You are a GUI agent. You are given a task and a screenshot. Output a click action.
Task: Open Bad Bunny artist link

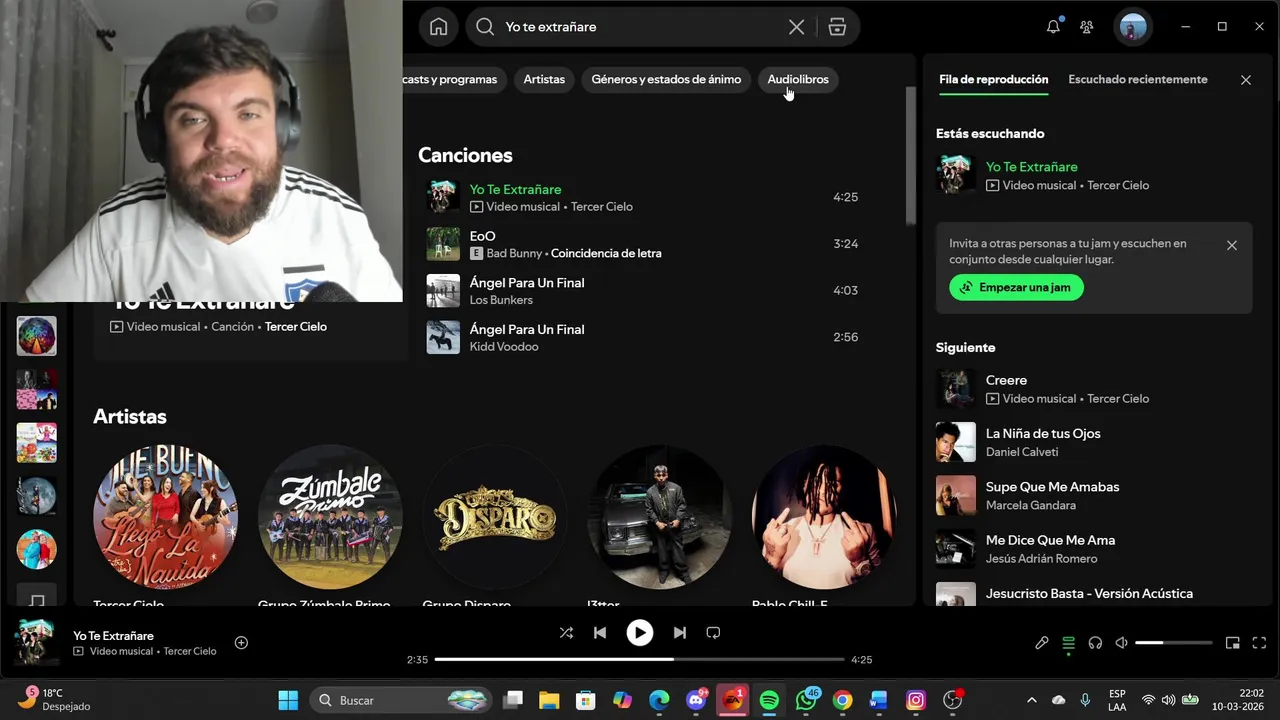coord(514,254)
